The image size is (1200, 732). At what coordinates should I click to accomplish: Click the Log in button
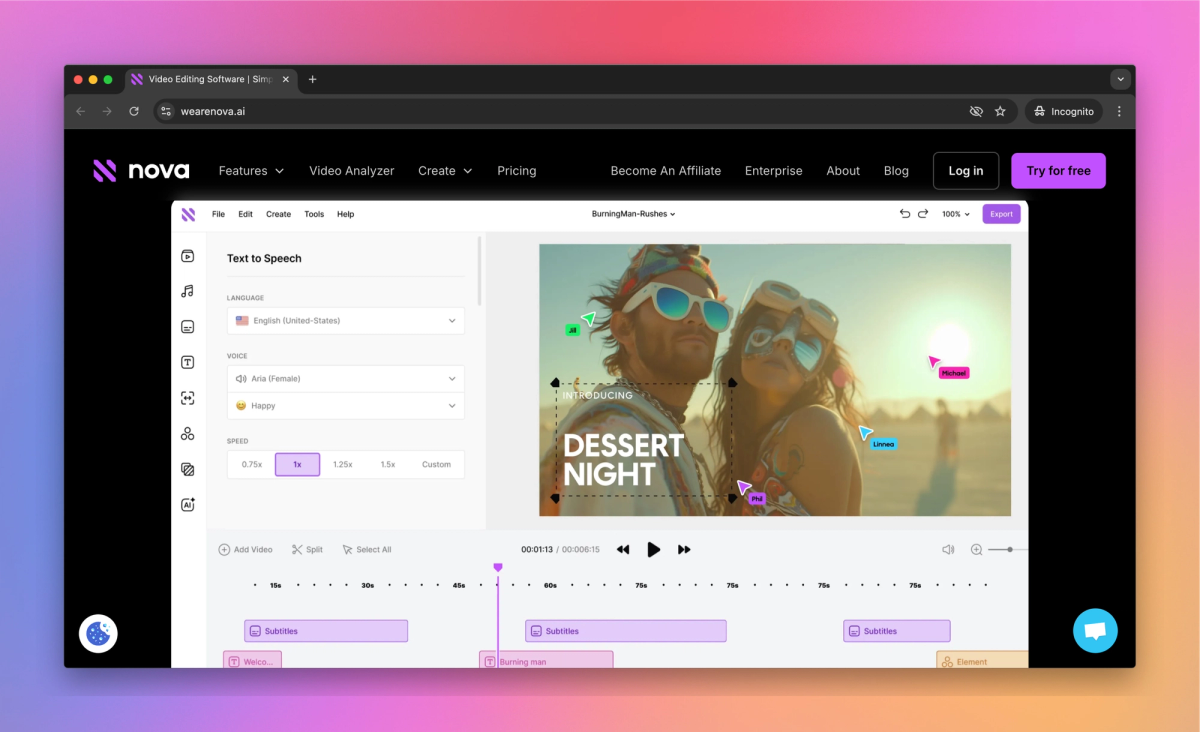coord(966,171)
